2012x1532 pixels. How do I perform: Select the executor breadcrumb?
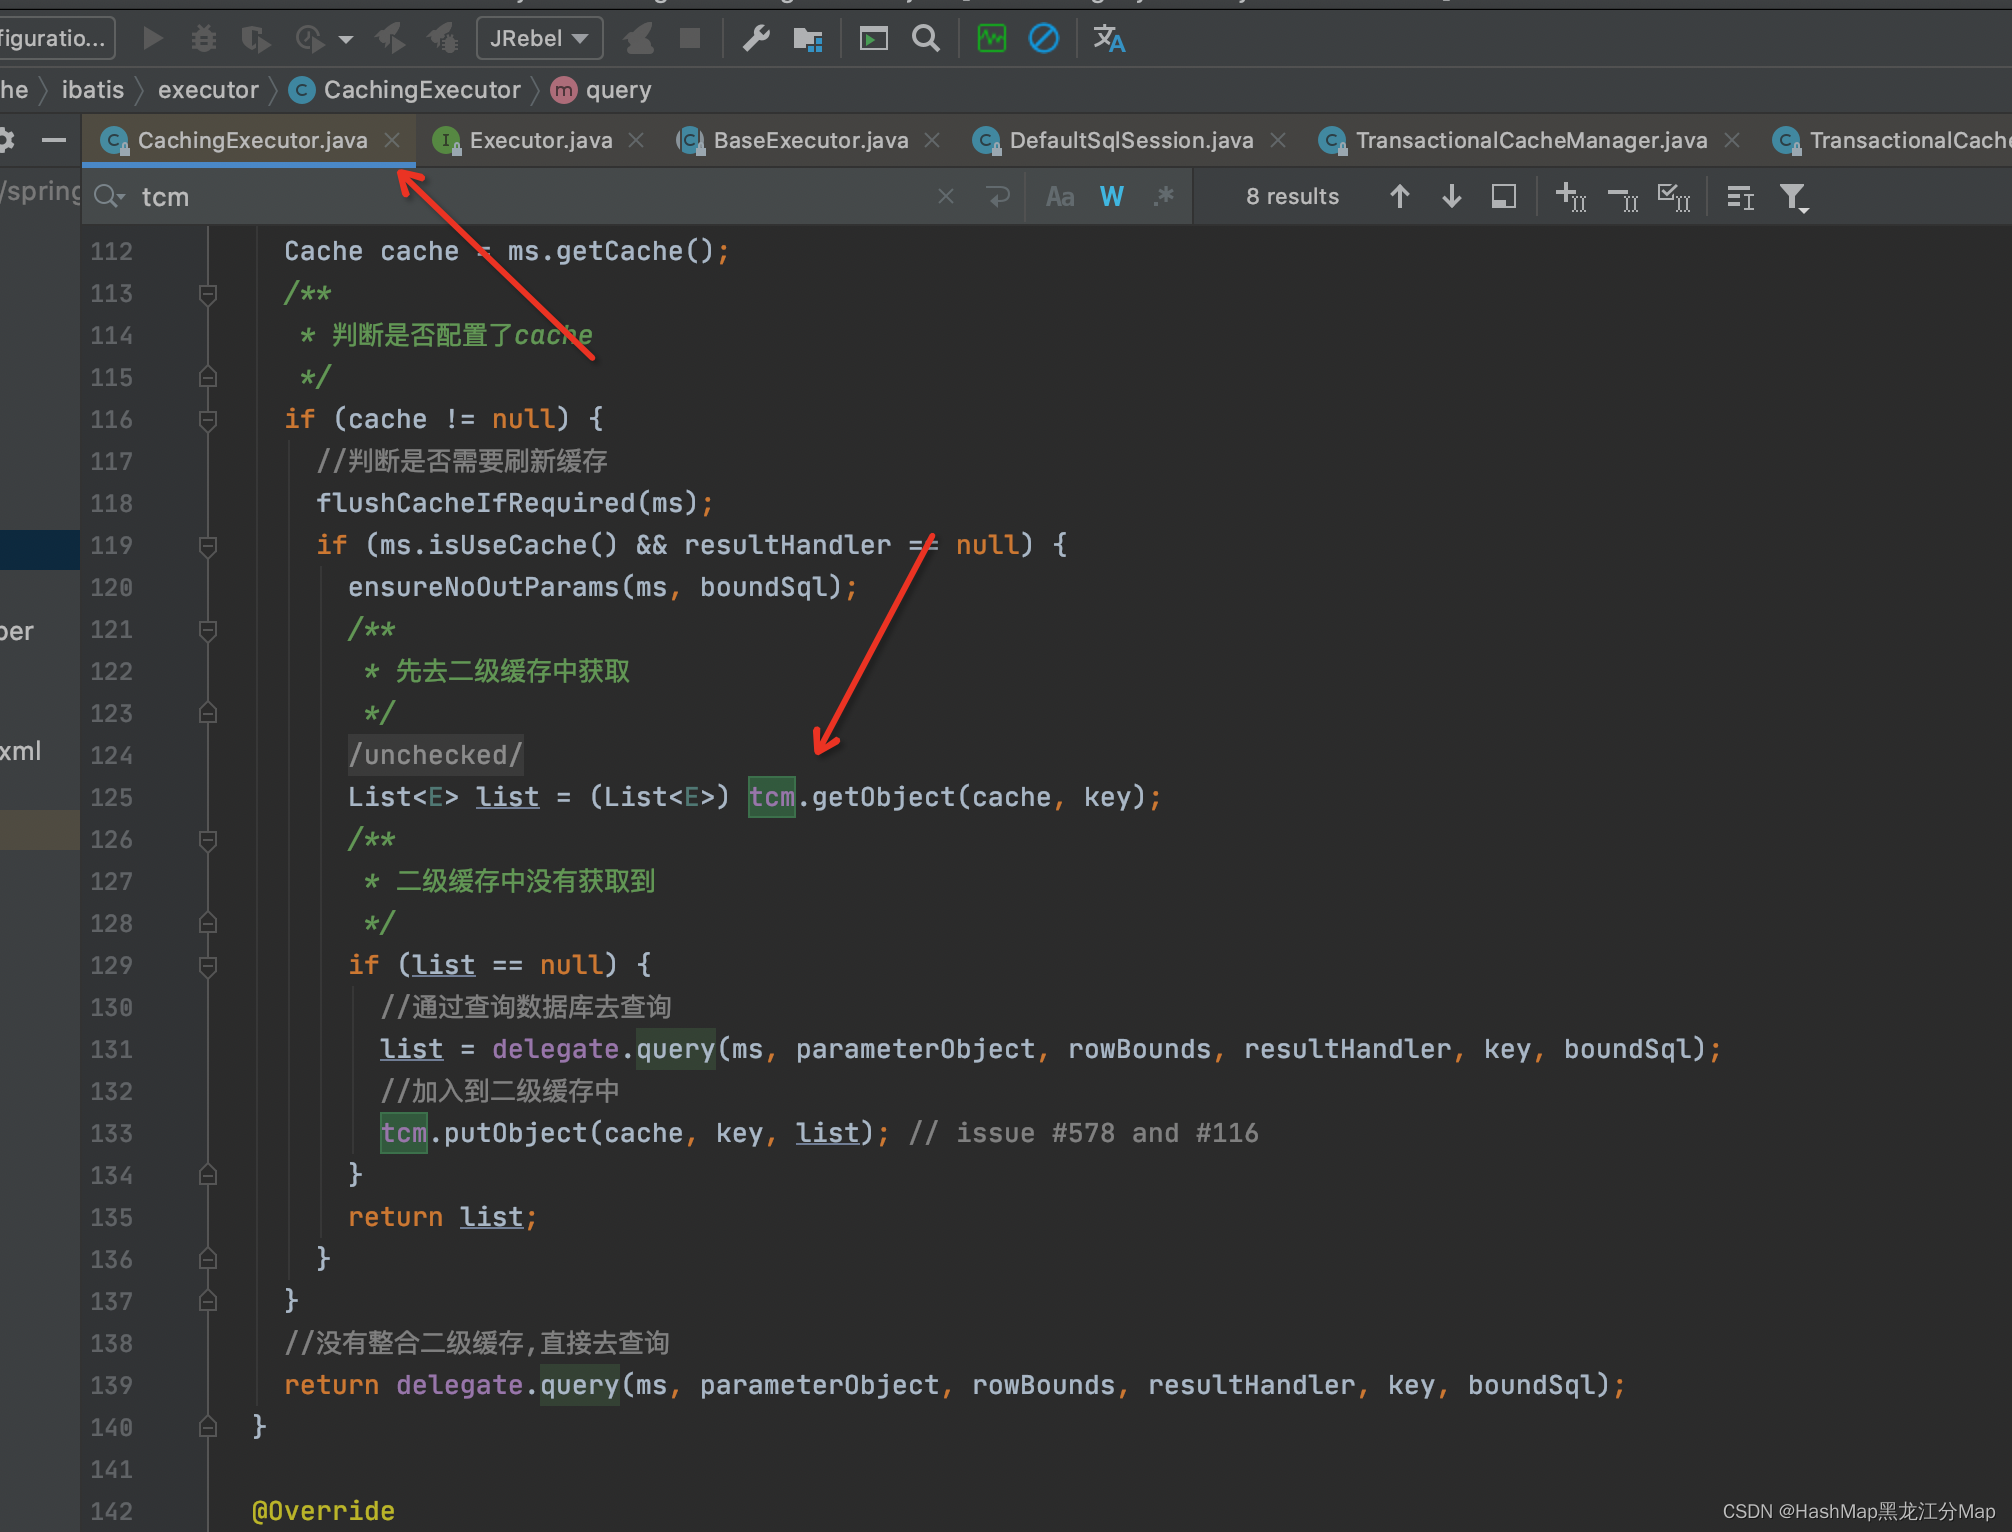click(x=208, y=90)
